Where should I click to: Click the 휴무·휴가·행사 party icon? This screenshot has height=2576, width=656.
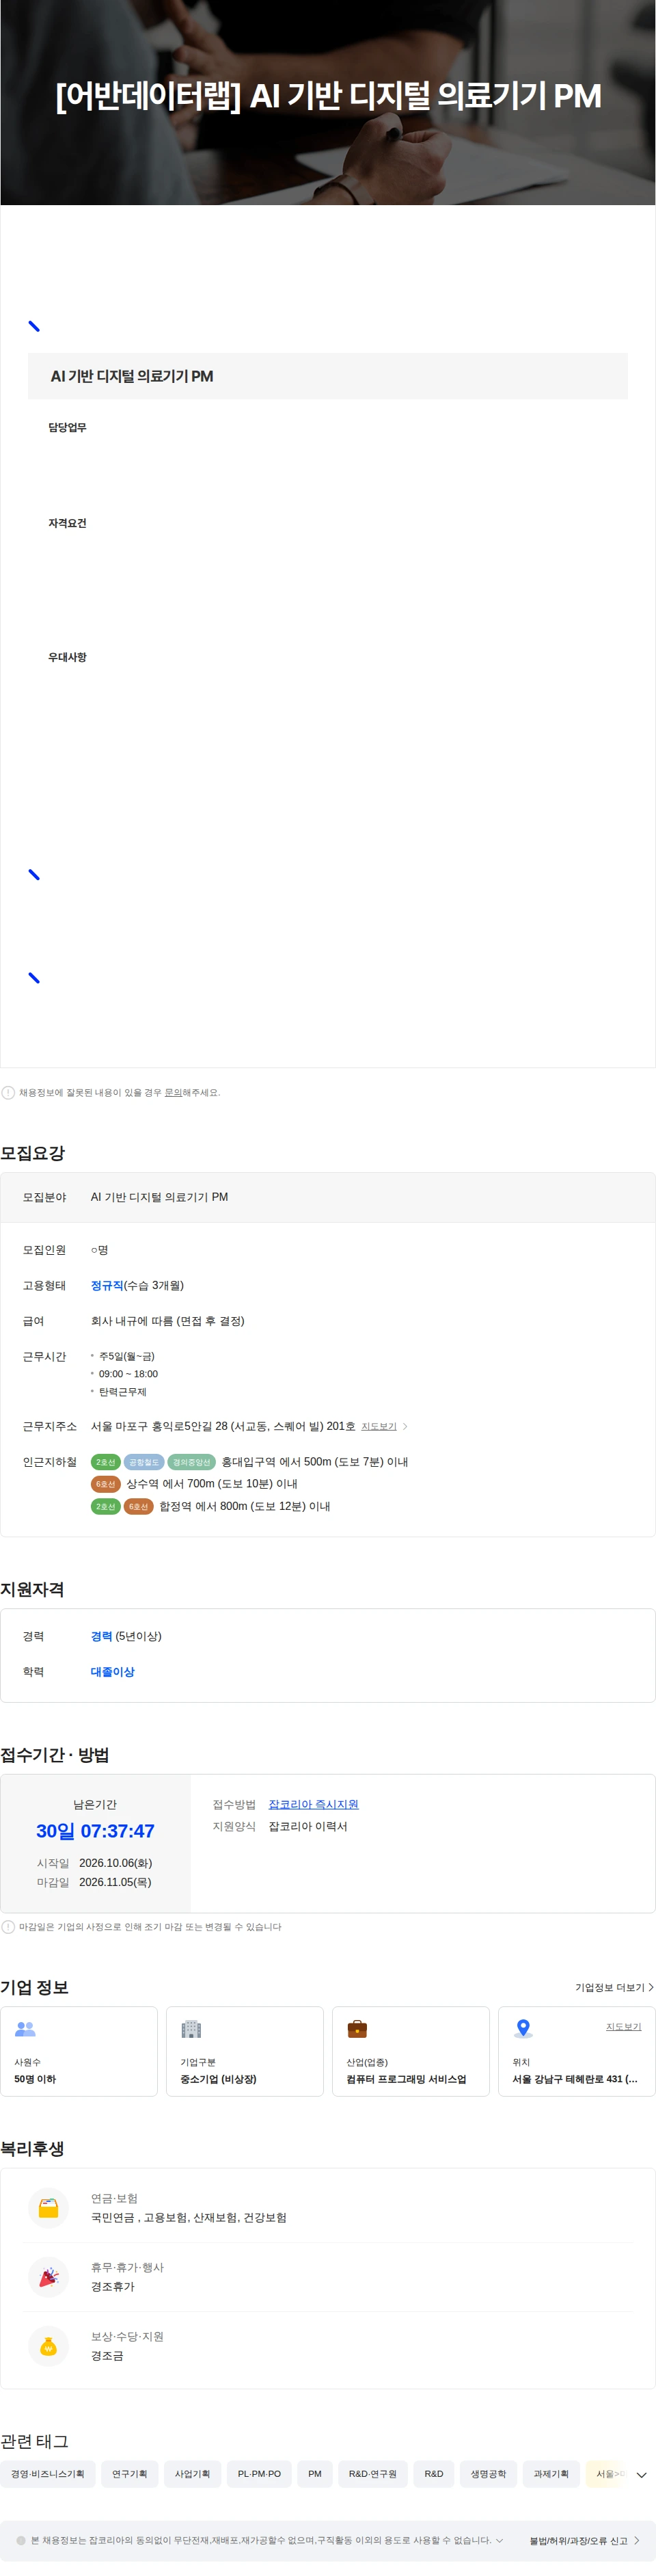pyautogui.click(x=48, y=2277)
